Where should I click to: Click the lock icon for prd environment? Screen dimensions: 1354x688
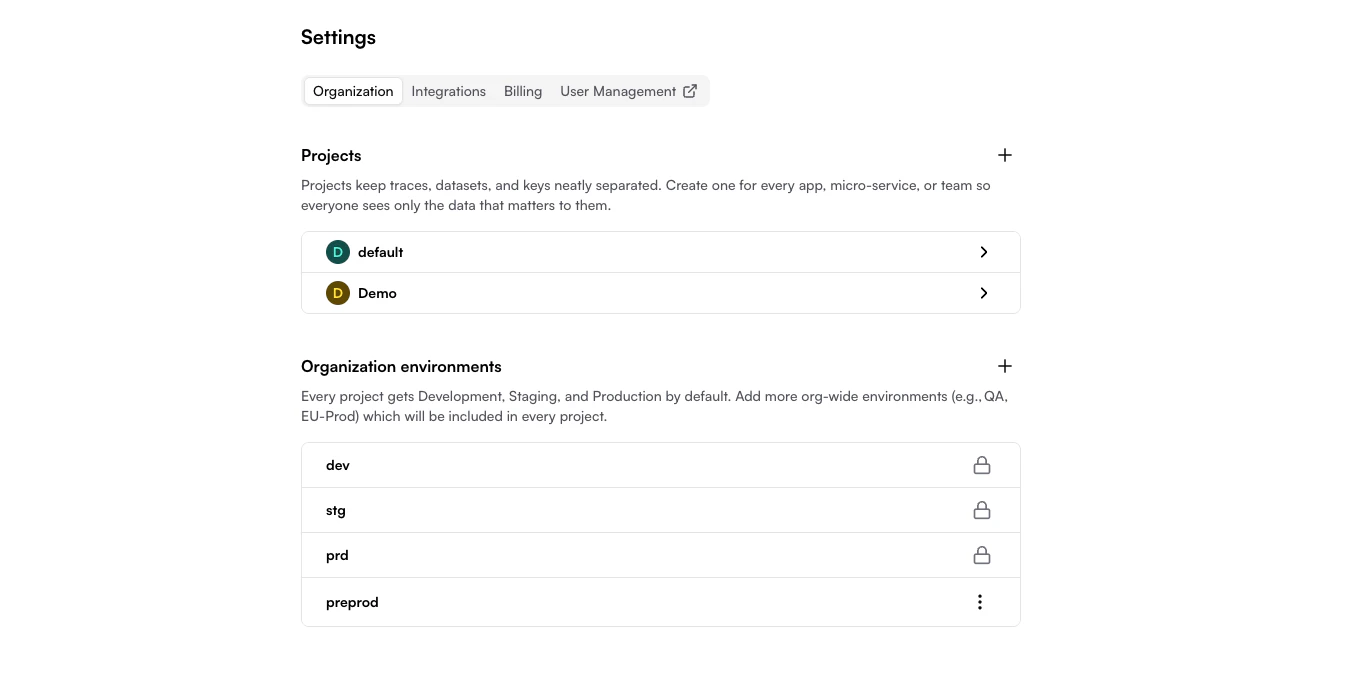point(982,555)
